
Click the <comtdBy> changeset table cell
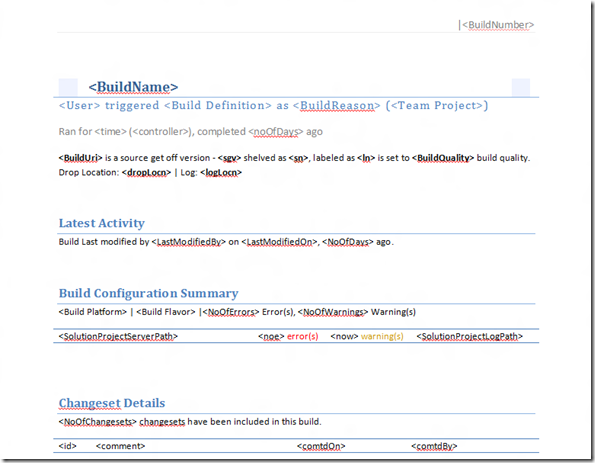(434, 446)
